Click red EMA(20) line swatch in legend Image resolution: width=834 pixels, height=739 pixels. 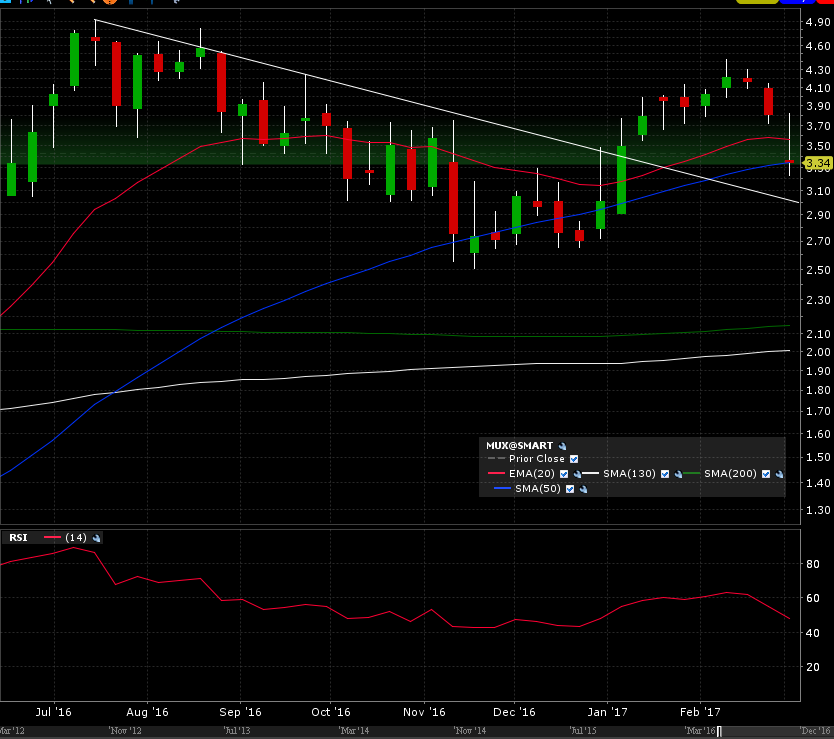tap(499, 474)
